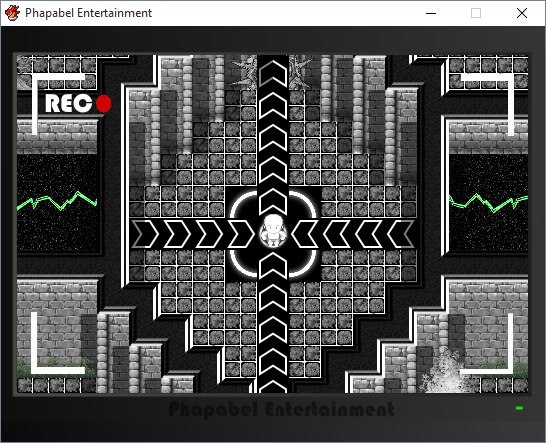Click the topmost upward chevron arrow tile
Viewport: 546px width, 443px height.
(273, 73)
